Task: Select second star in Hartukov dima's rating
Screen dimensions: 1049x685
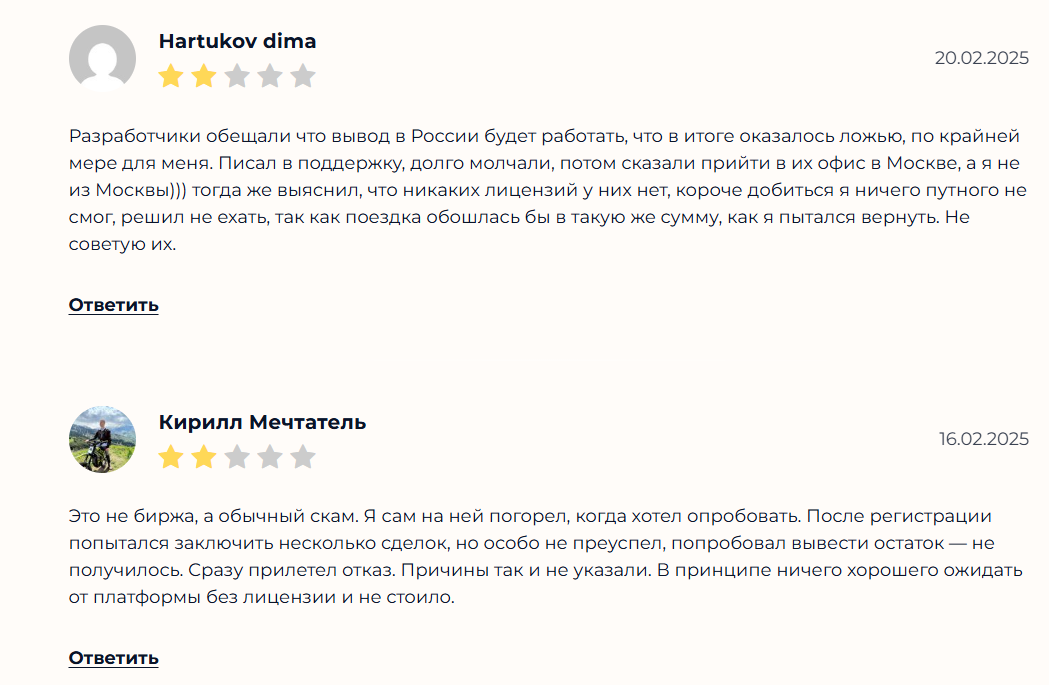Action: [204, 76]
